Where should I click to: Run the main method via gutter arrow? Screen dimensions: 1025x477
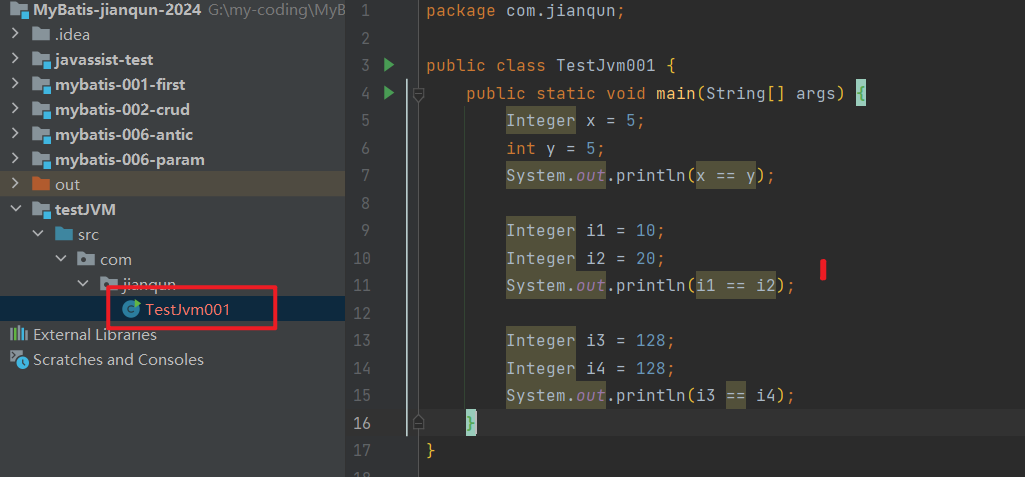pos(389,93)
